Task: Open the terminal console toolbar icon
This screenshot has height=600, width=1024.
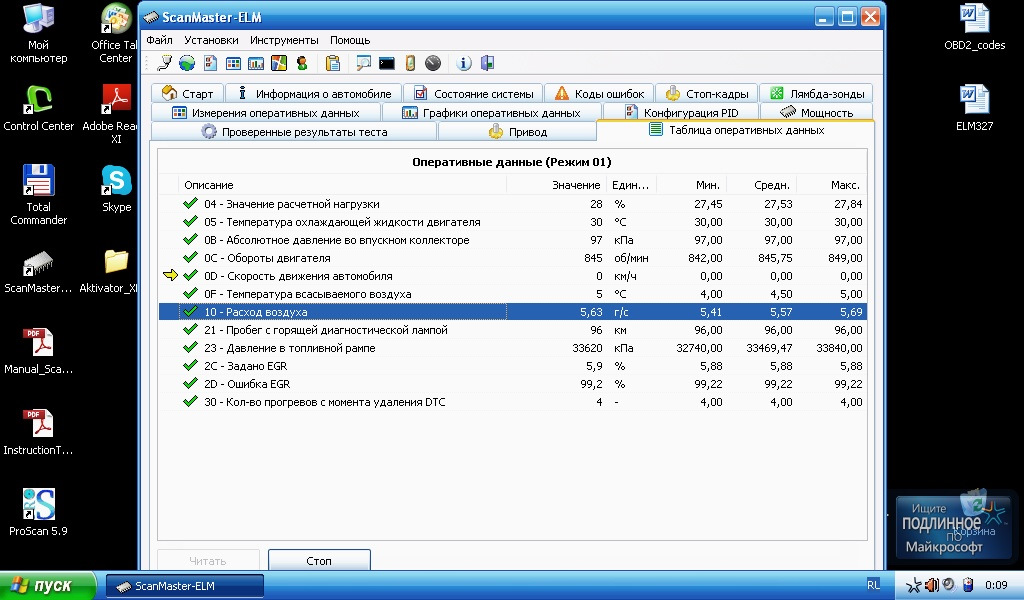Action: (x=387, y=63)
